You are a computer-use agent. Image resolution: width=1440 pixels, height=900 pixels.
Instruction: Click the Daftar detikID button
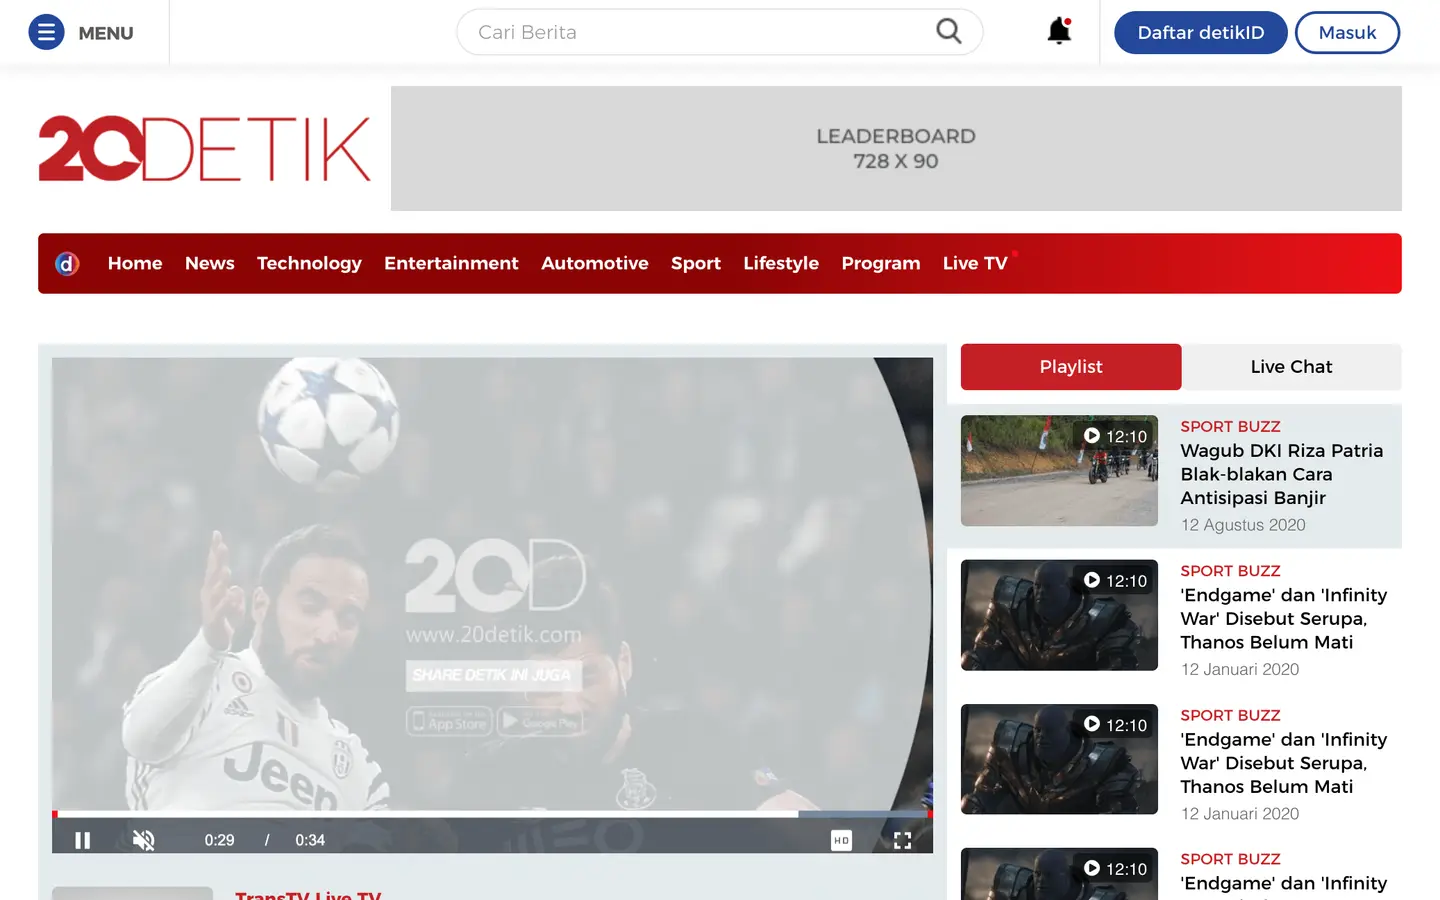pos(1201,33)
